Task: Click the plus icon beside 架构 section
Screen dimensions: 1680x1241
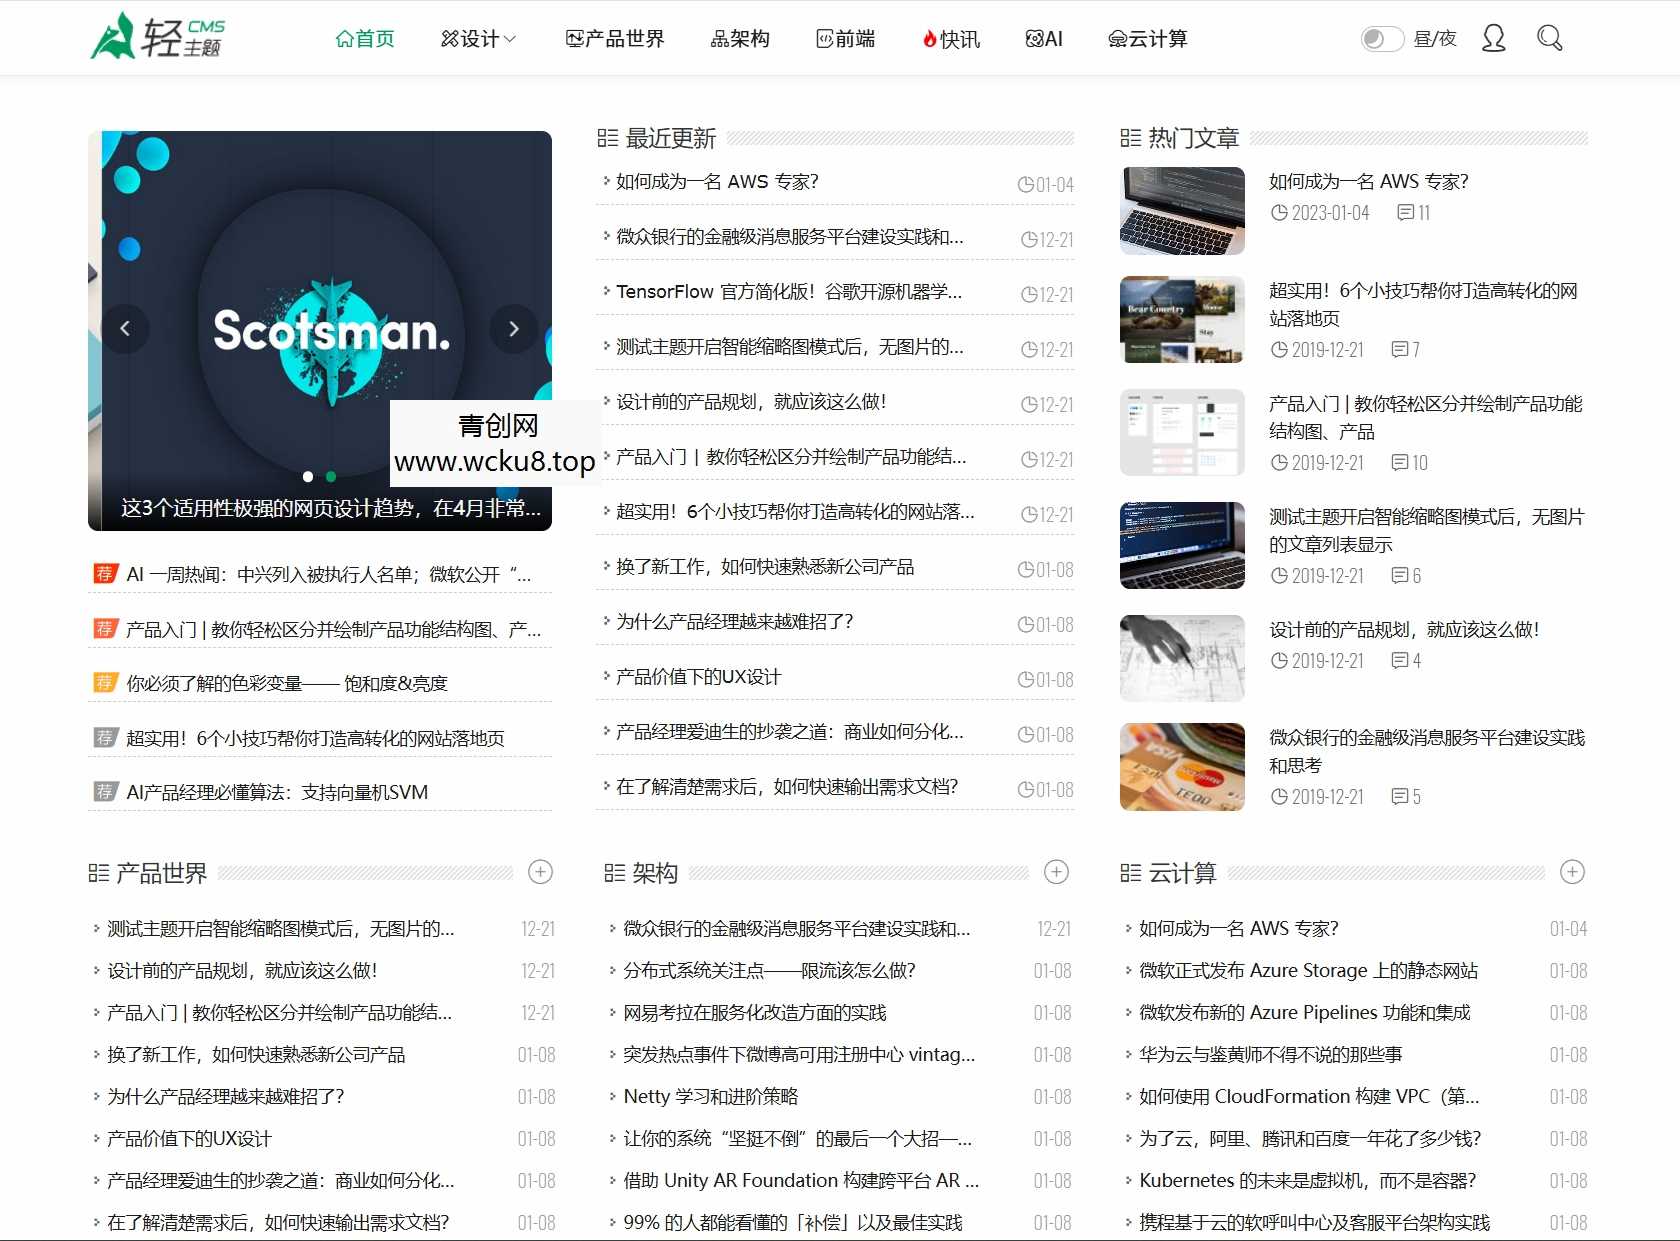Action: point(1055,872)
